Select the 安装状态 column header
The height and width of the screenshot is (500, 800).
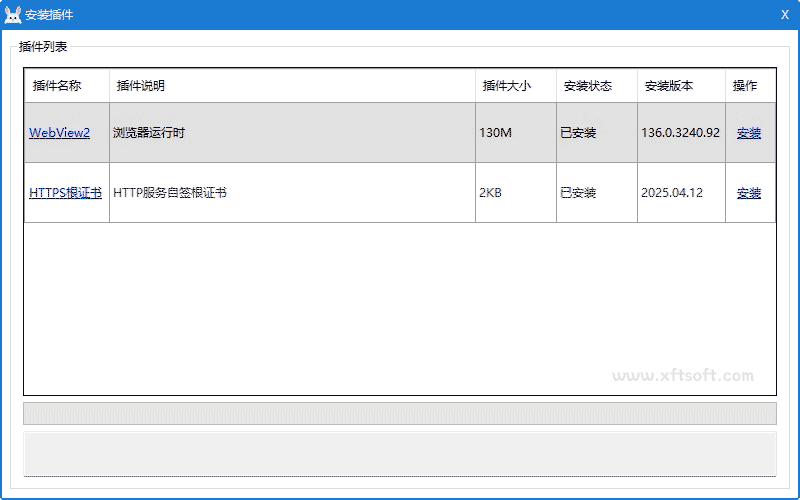(597, 86)
